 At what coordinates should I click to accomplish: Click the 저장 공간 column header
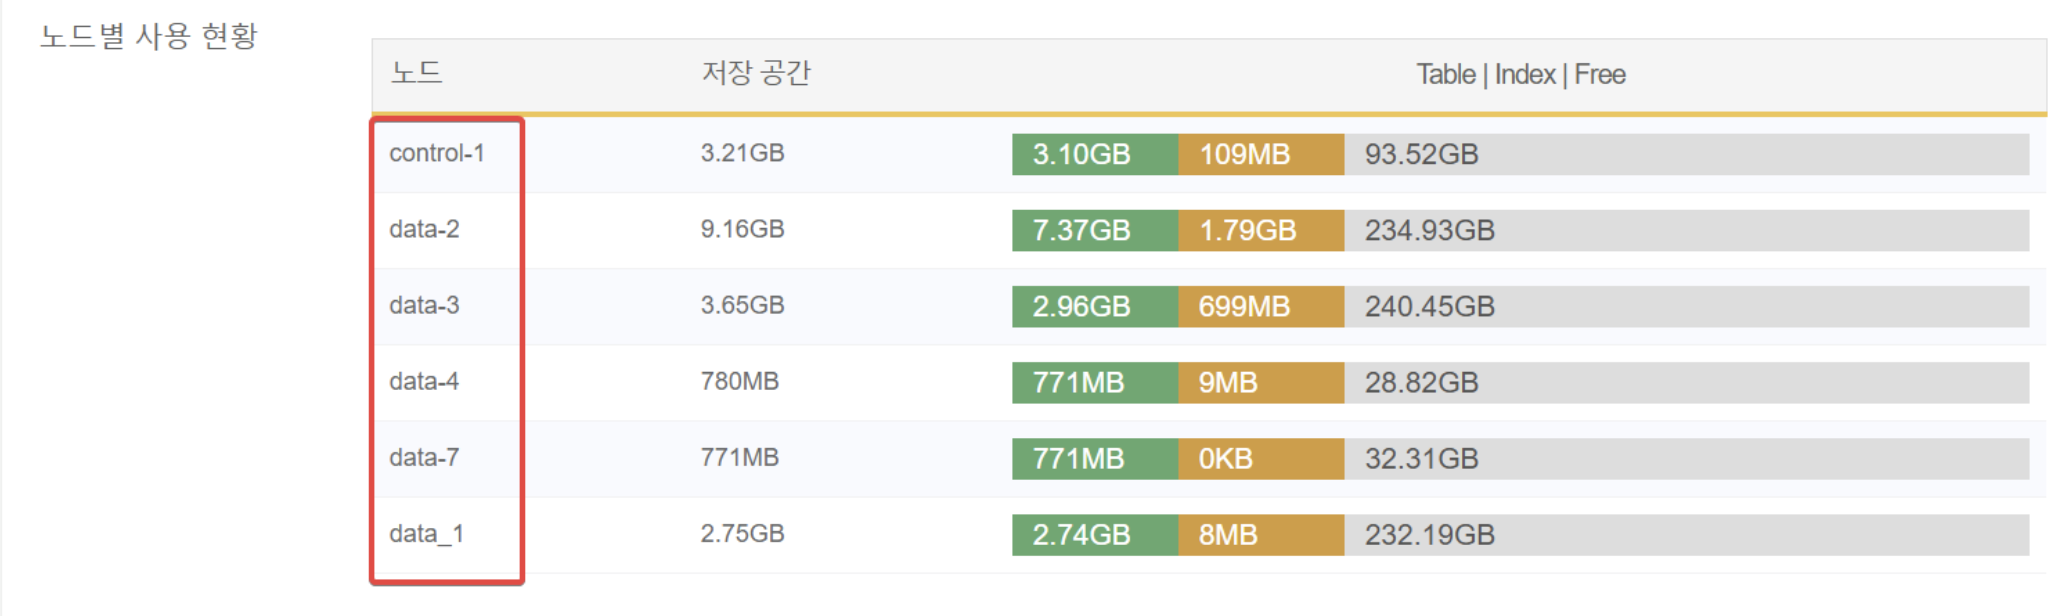(755, 73)
